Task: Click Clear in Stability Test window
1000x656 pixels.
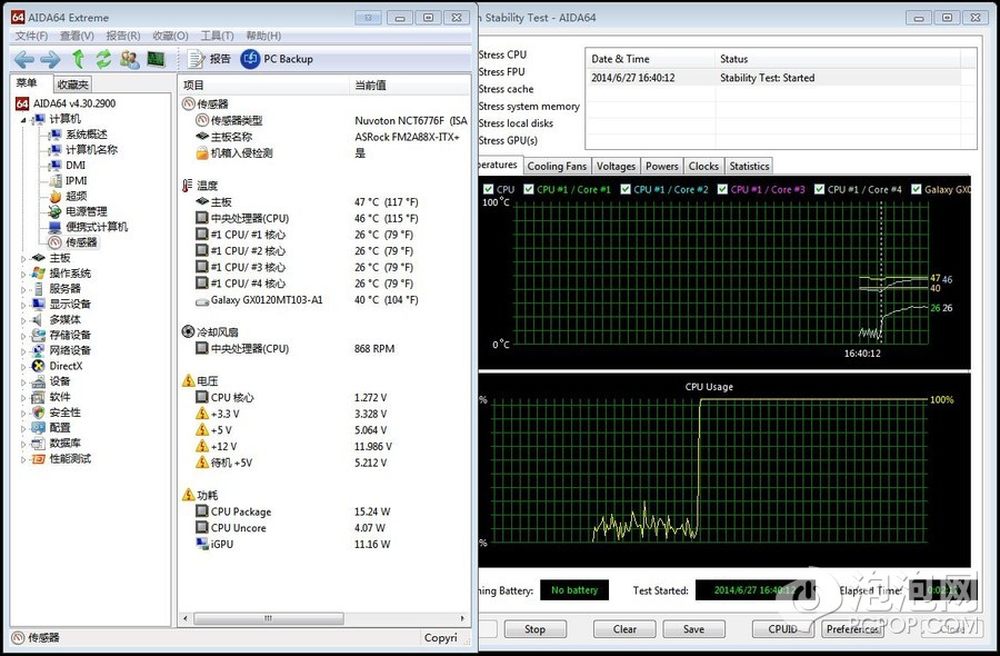Action: pyautogui.click(x=624, y=629)
